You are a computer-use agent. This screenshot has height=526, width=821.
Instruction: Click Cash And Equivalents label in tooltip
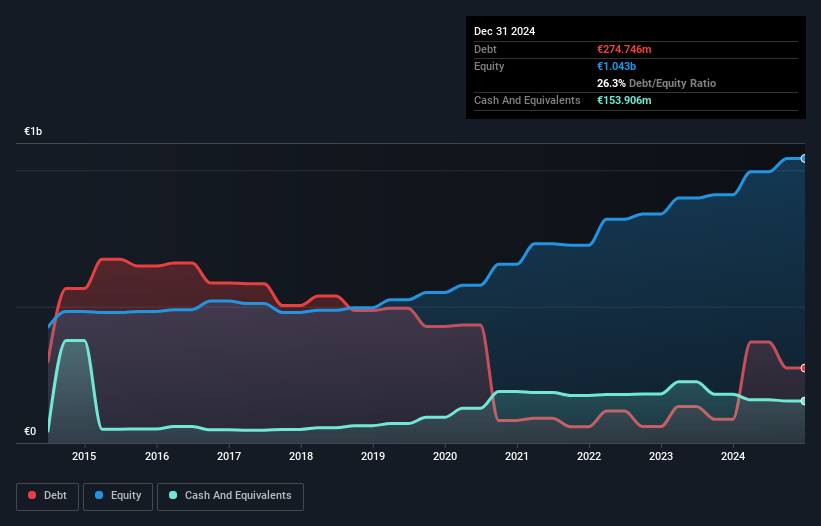[x=527, y=100]
